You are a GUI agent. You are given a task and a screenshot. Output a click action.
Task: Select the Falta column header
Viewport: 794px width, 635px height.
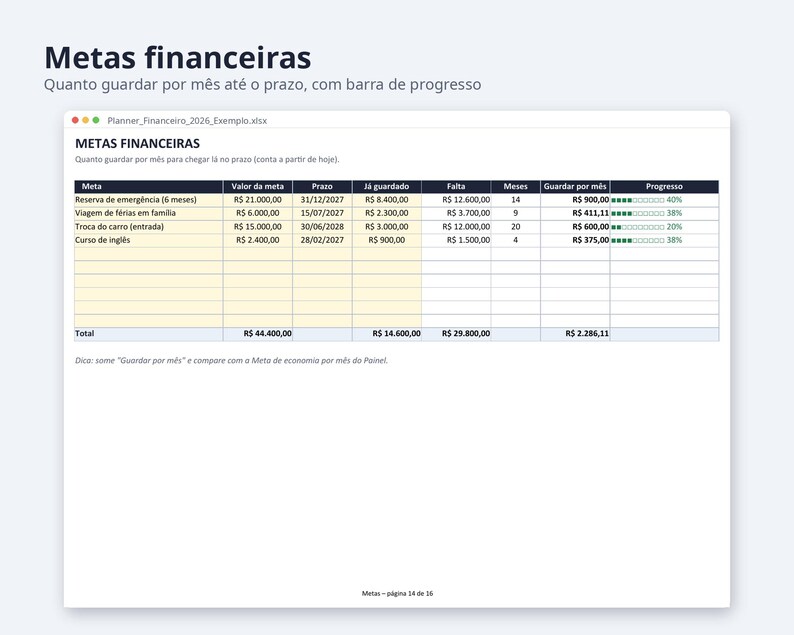coord(456,186)
